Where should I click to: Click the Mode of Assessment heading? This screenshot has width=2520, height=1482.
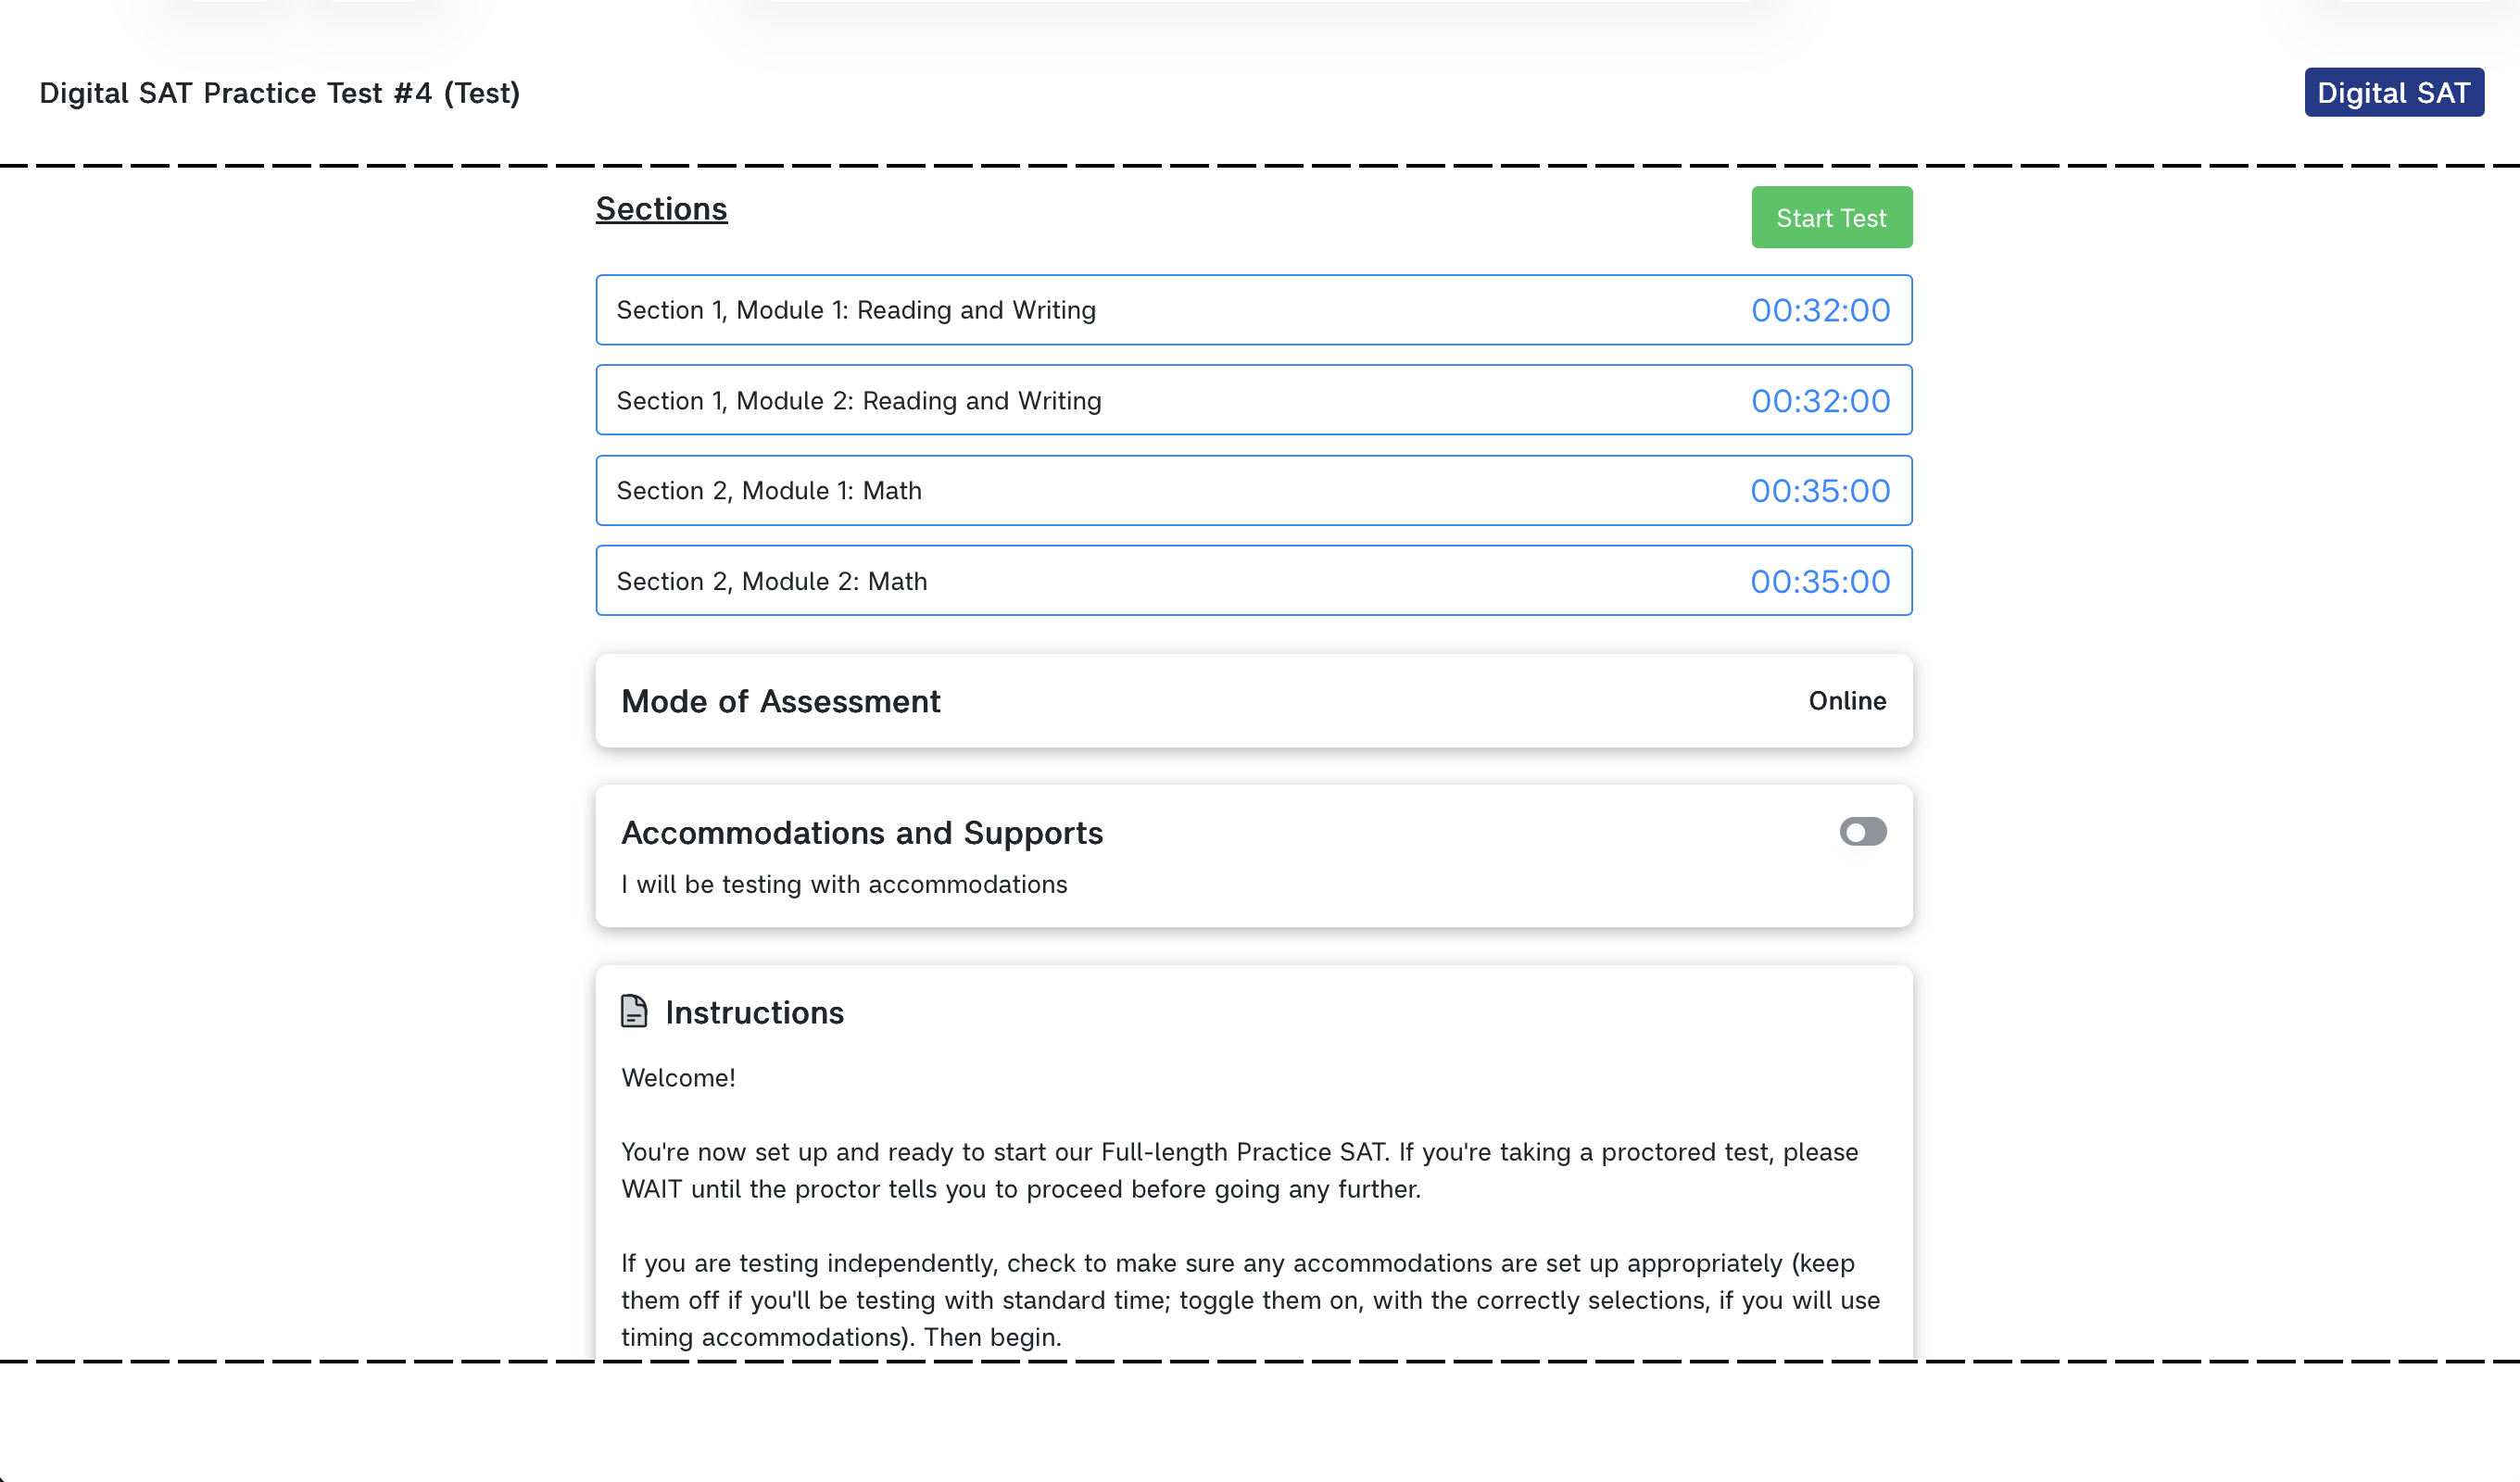click(x=780, y=701)
